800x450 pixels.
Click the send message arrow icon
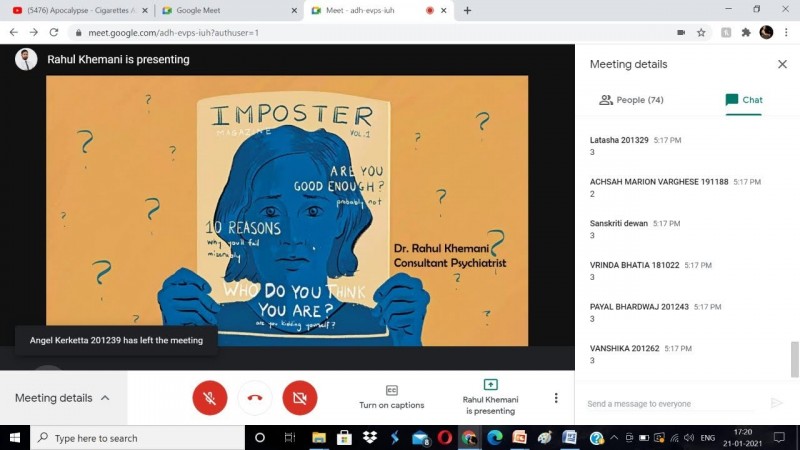[776, 403]
